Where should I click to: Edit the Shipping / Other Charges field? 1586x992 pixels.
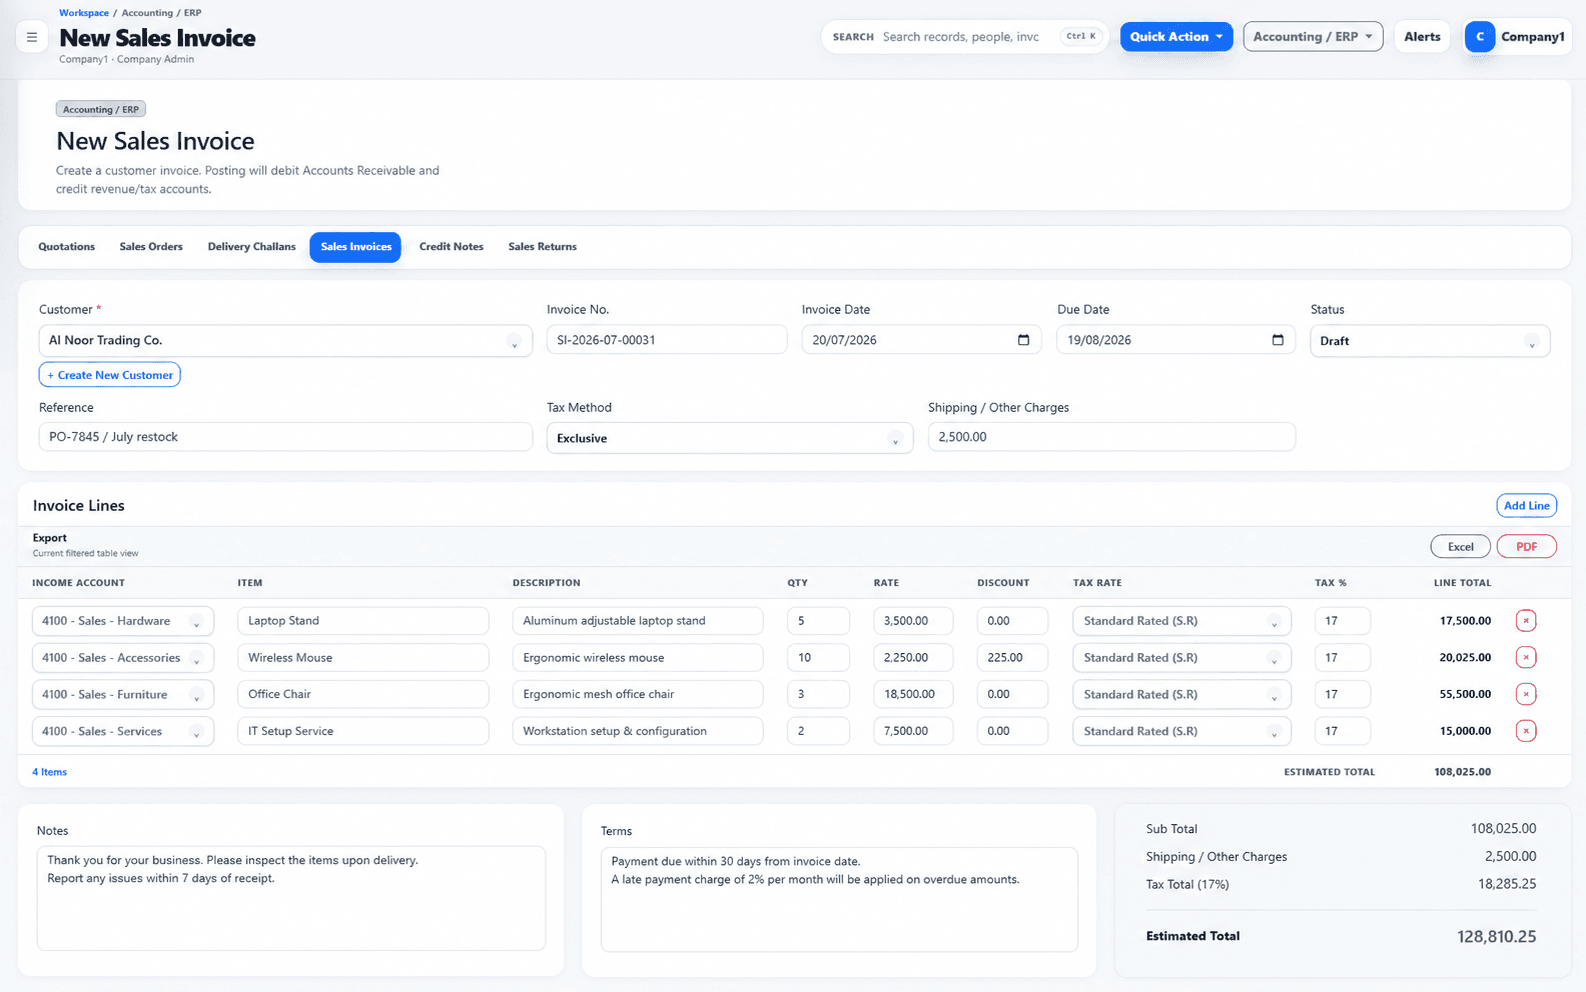[x=1112, y=437]
